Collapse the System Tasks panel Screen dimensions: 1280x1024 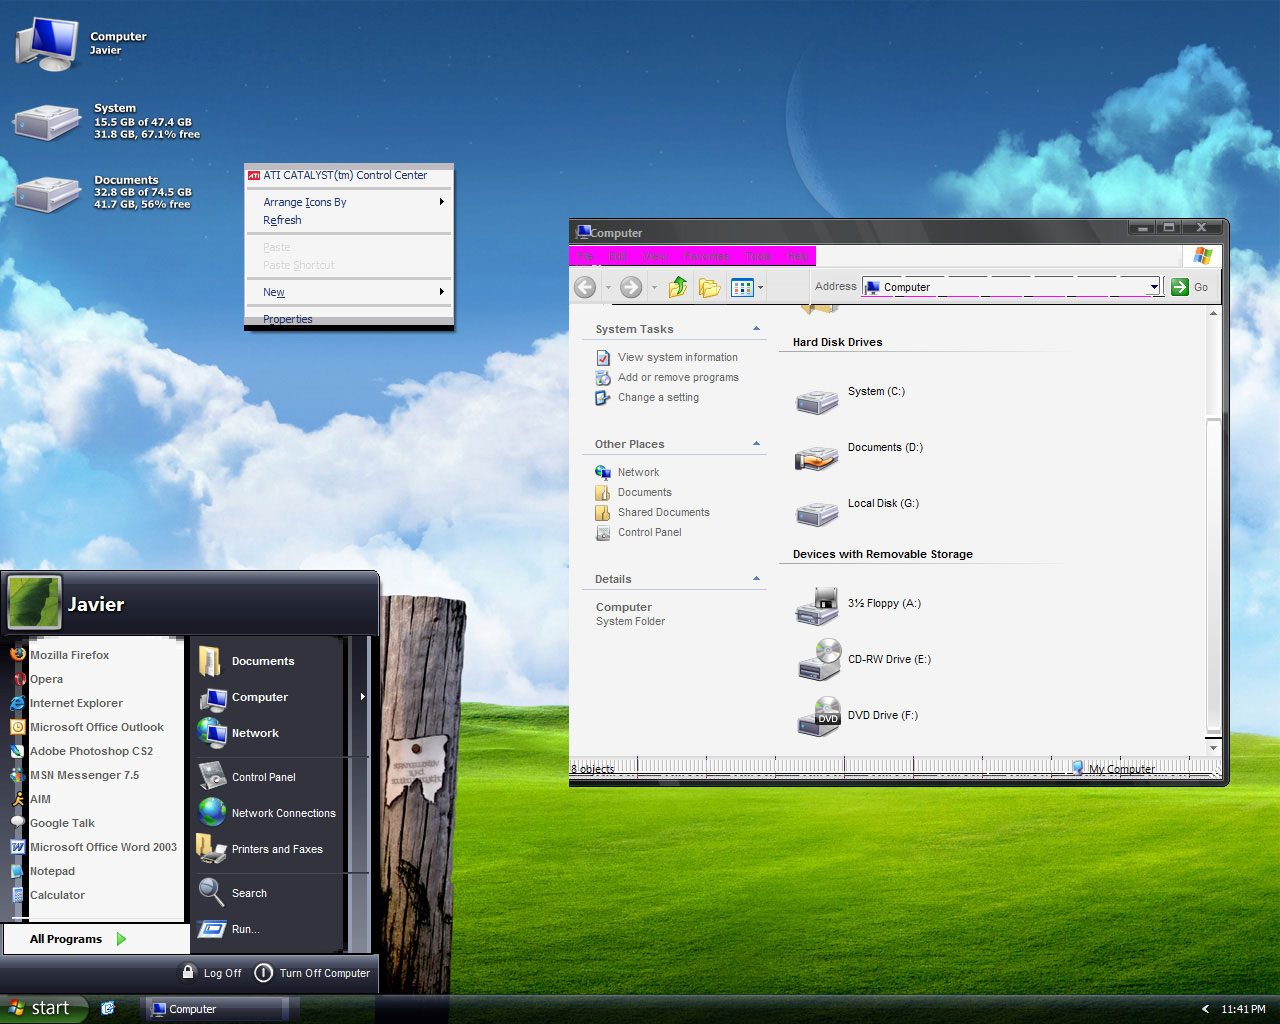pos(756,329)
